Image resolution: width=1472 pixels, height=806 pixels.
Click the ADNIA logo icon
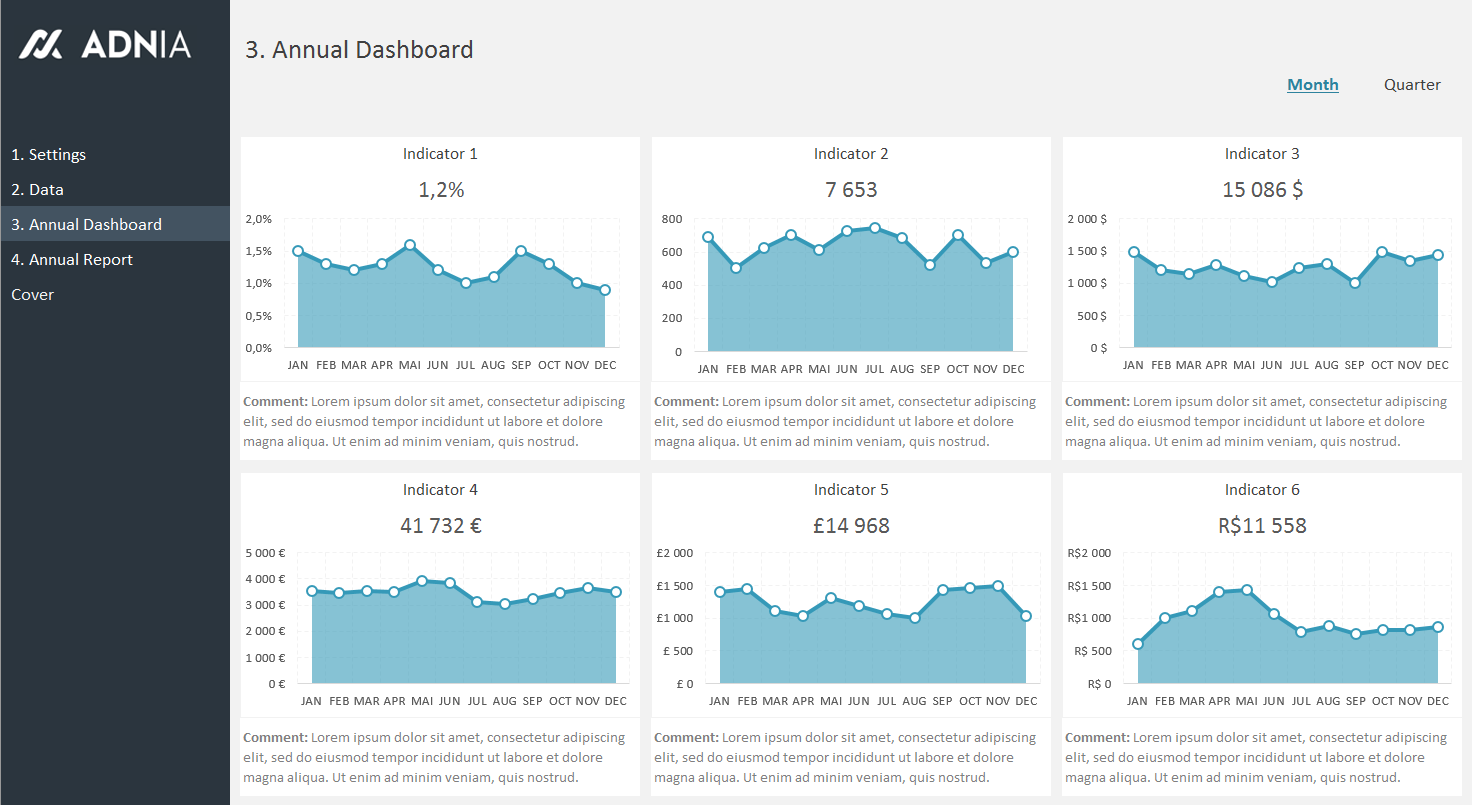click(41, 44)
